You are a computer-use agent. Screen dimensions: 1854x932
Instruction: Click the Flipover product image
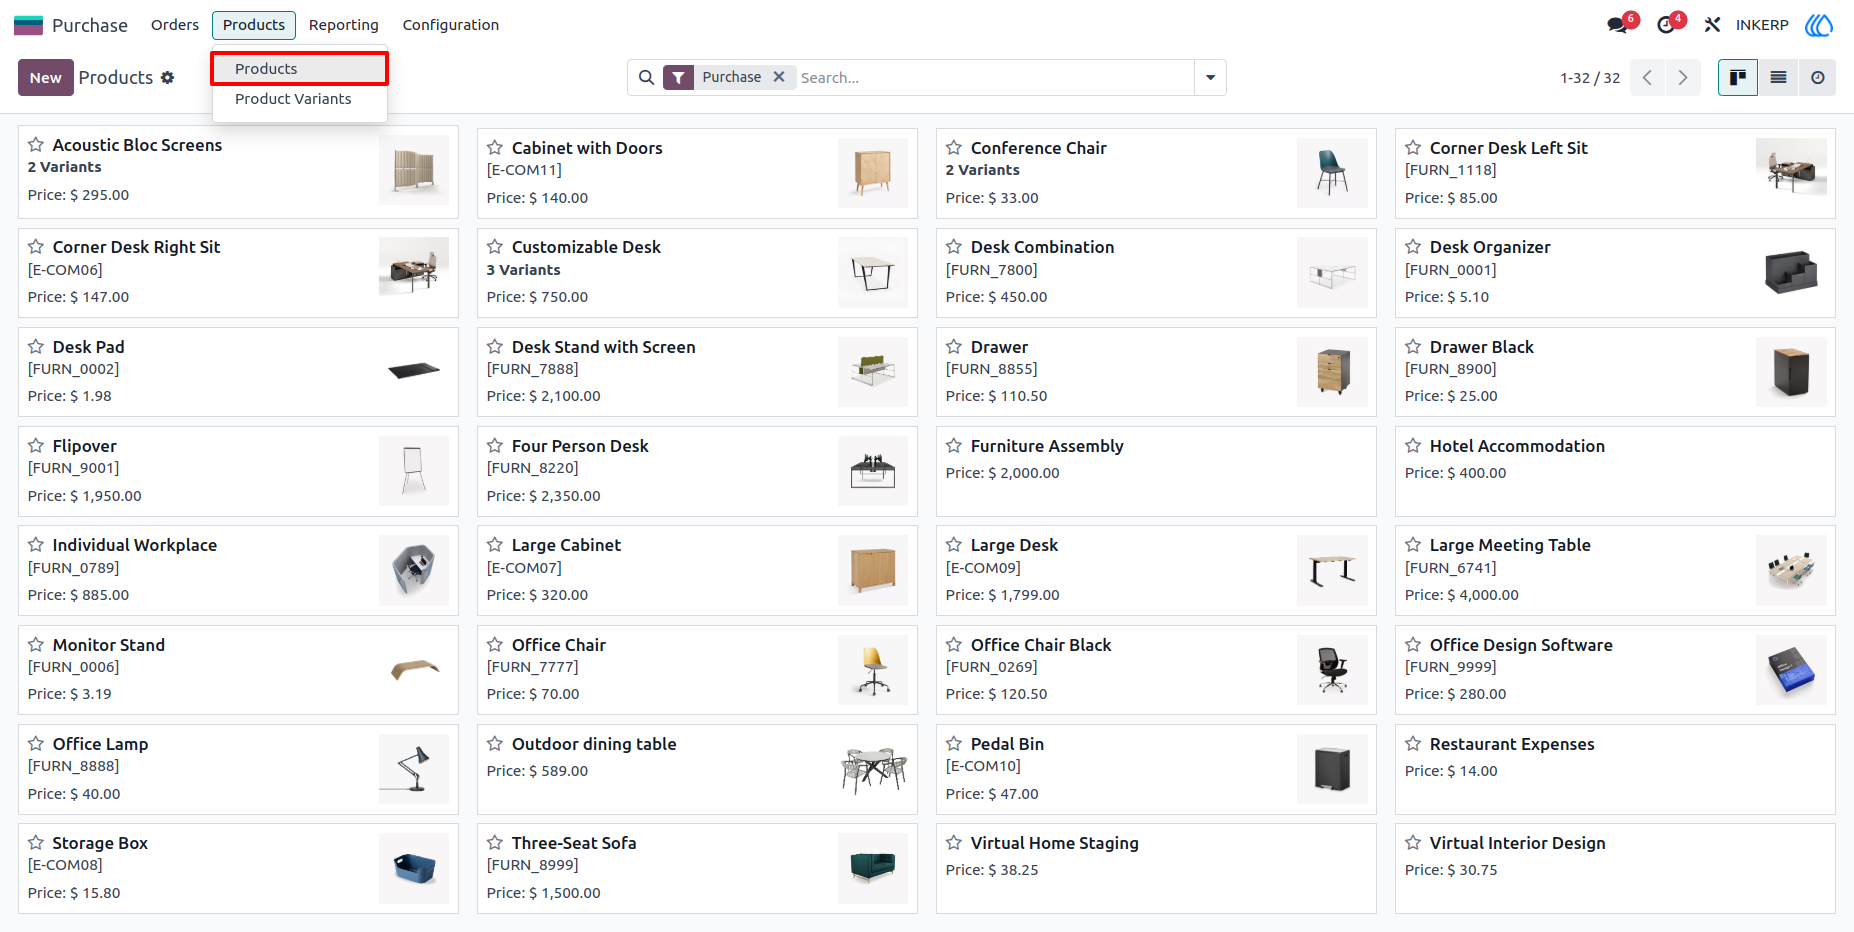pyautogui.click(x=414, y=471)
